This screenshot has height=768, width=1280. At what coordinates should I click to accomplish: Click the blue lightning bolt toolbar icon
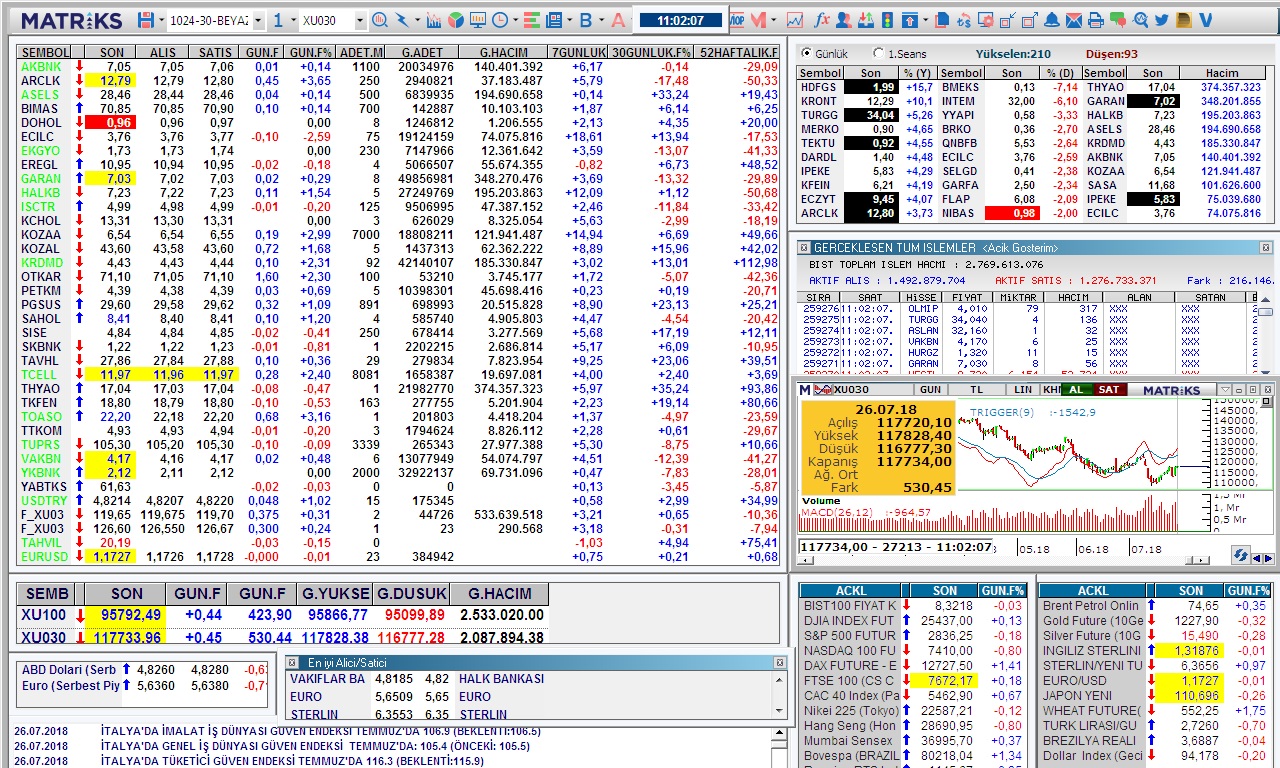[x=402, y=20]
